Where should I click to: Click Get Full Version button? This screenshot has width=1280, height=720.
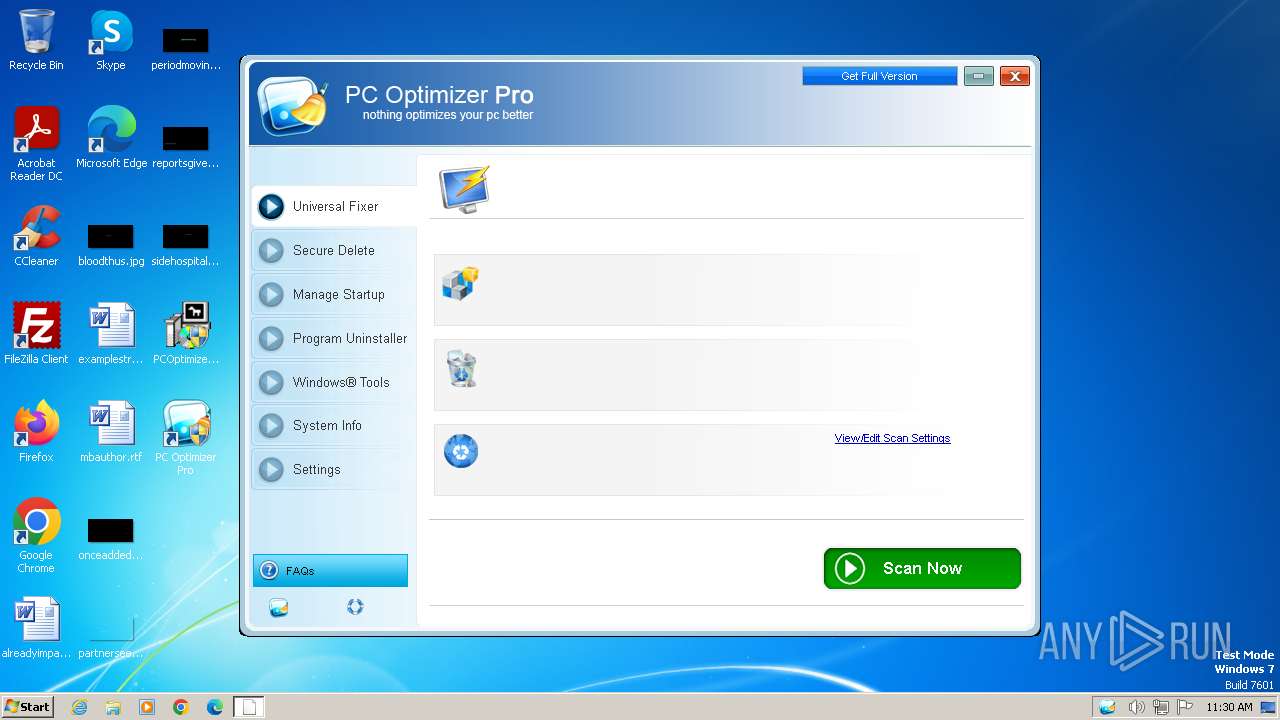tap(879, 76)
